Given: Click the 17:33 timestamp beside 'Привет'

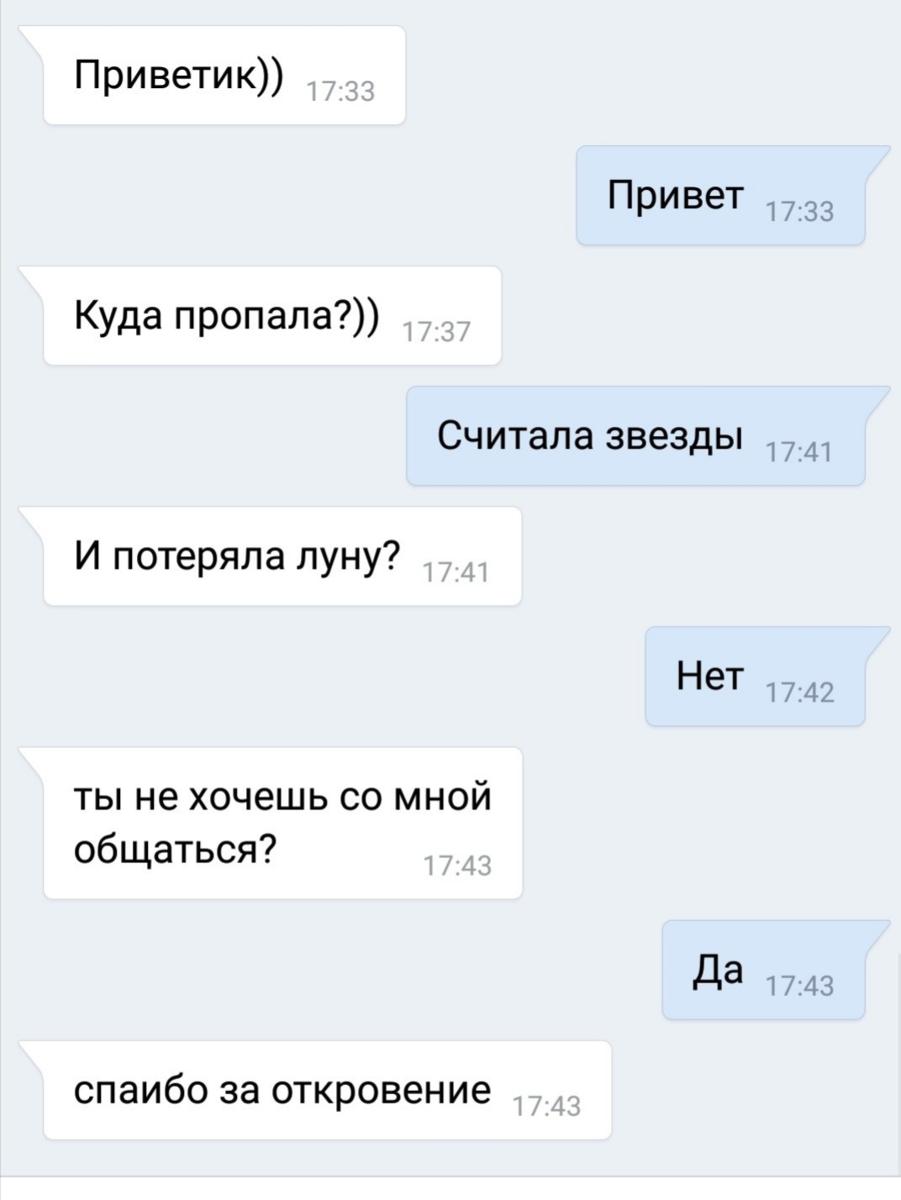Looking at the screenshot, I should point(799,212).
